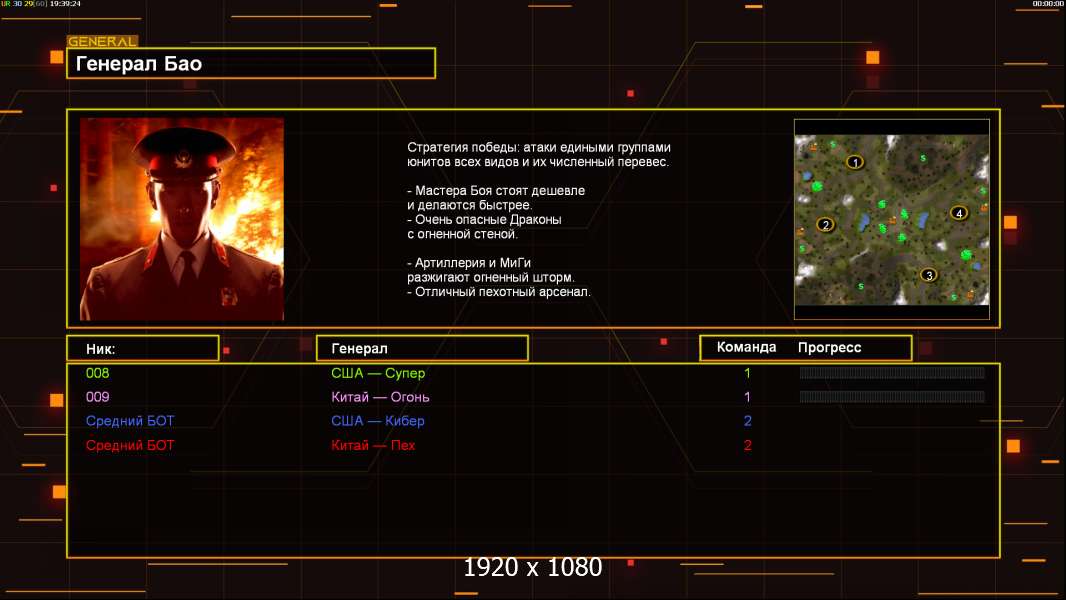Viewport: 1066px width, 600px height.
Task: Click the "Китай — Огонь" general entry
Action: [x=380, y=397]
